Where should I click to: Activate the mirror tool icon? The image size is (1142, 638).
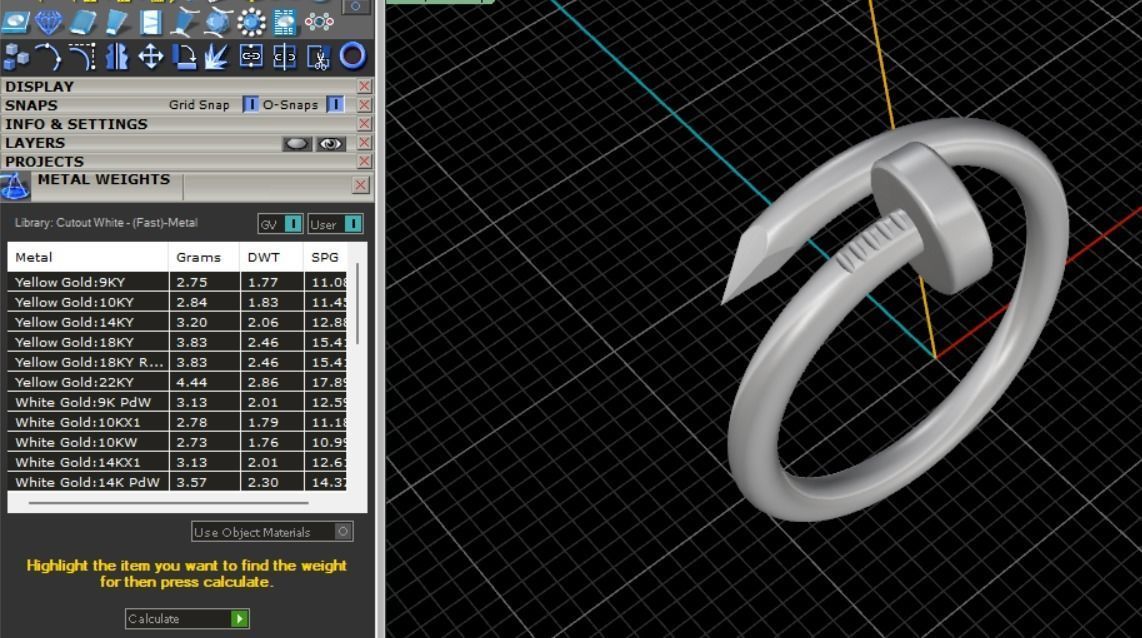tap(116, 56)
